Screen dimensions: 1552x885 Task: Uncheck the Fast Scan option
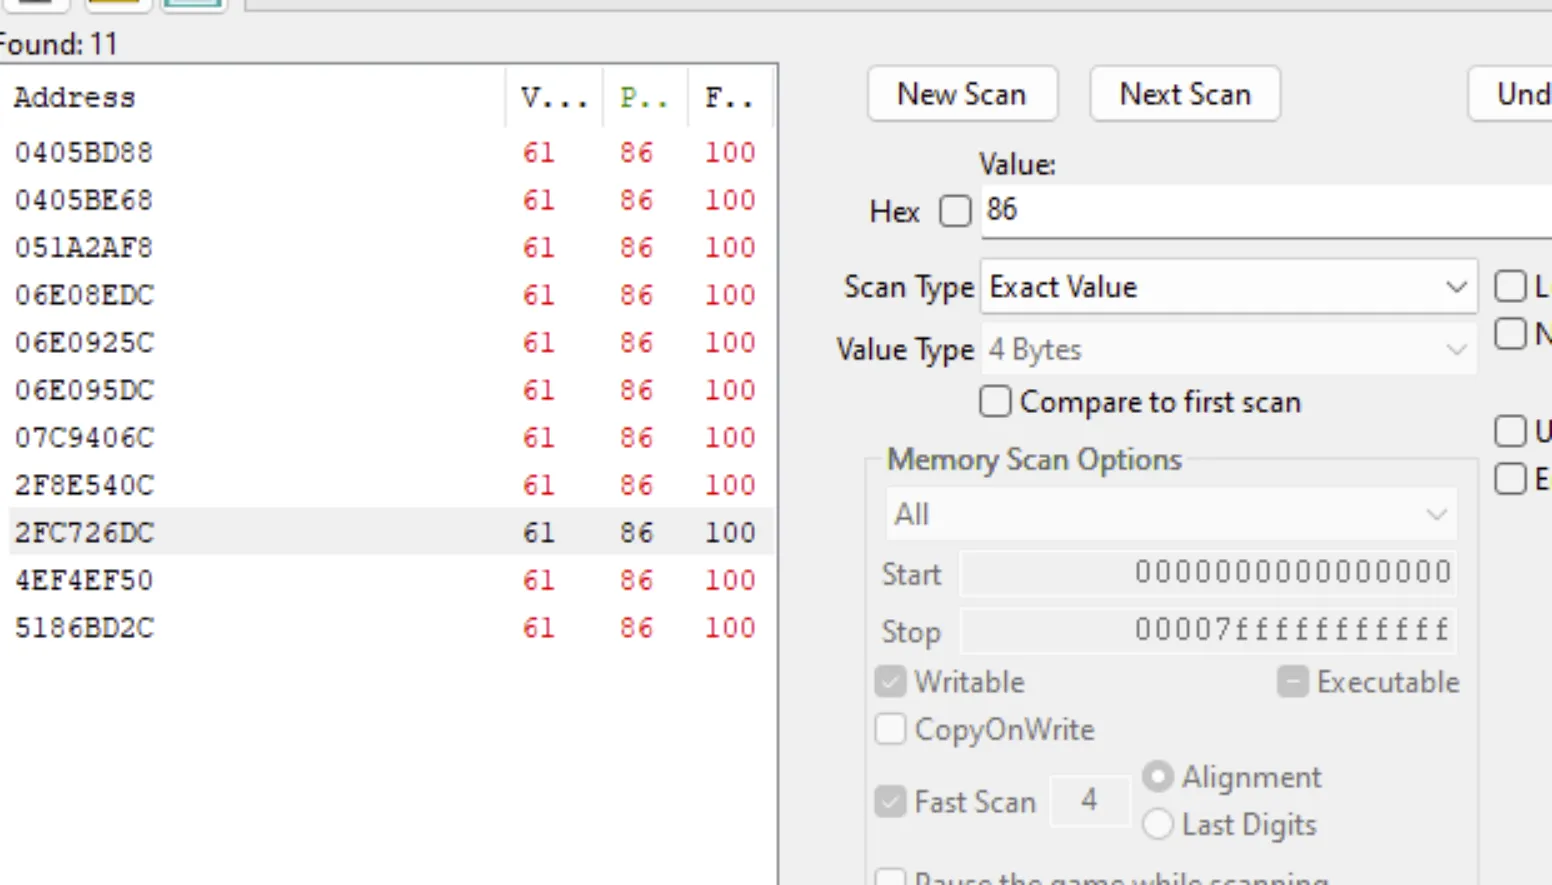coord(890,801)
